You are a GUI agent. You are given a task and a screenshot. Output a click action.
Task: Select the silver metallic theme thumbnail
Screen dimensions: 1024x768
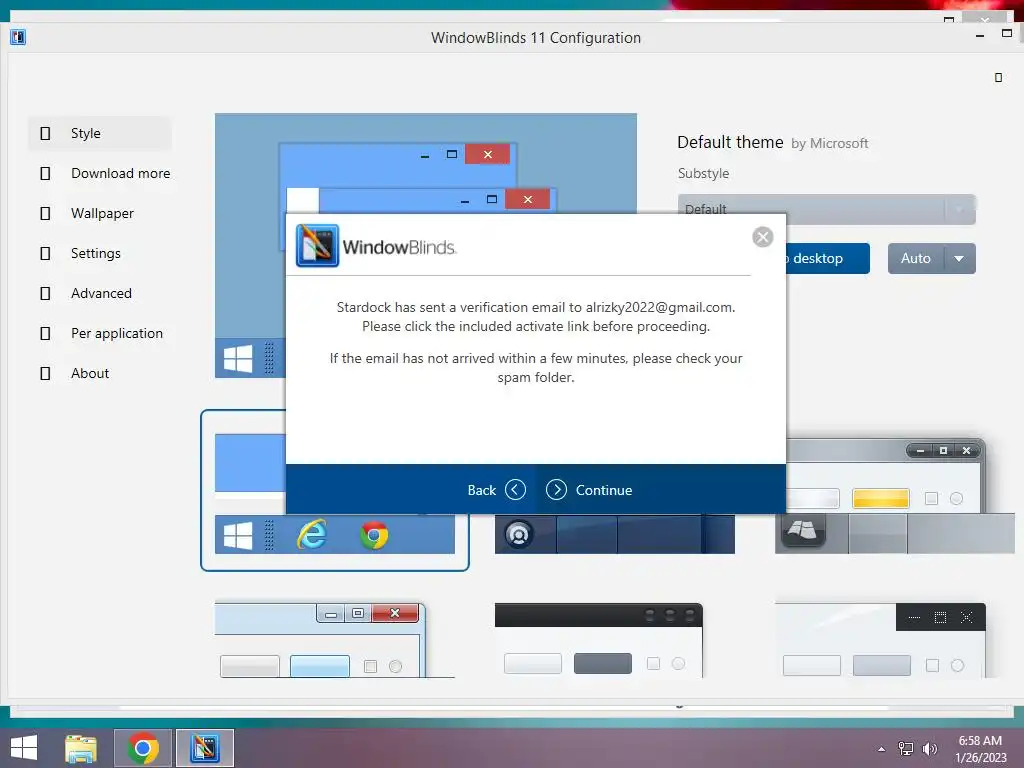(895, 496)
